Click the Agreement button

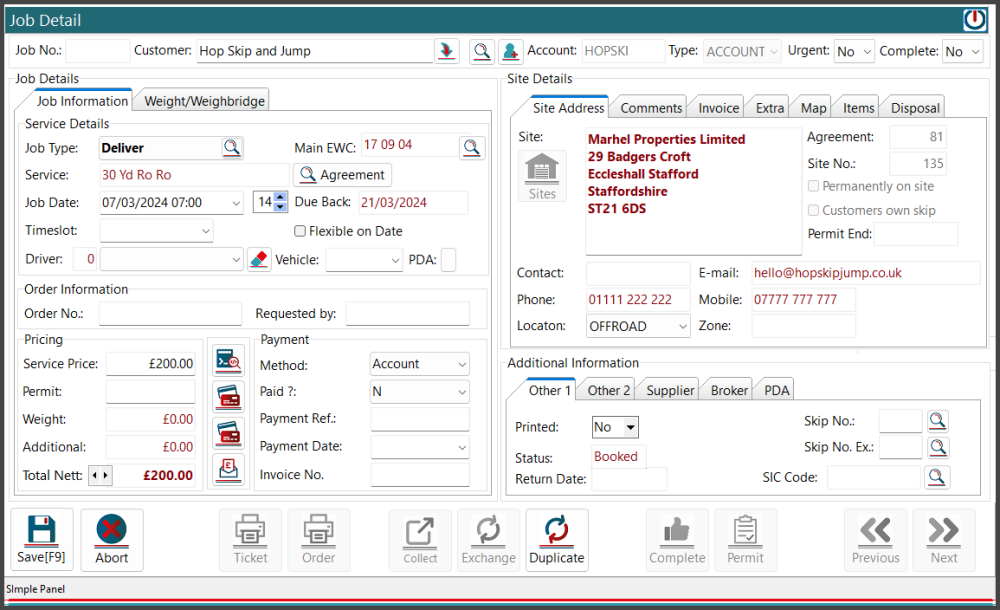pos(342,175)
